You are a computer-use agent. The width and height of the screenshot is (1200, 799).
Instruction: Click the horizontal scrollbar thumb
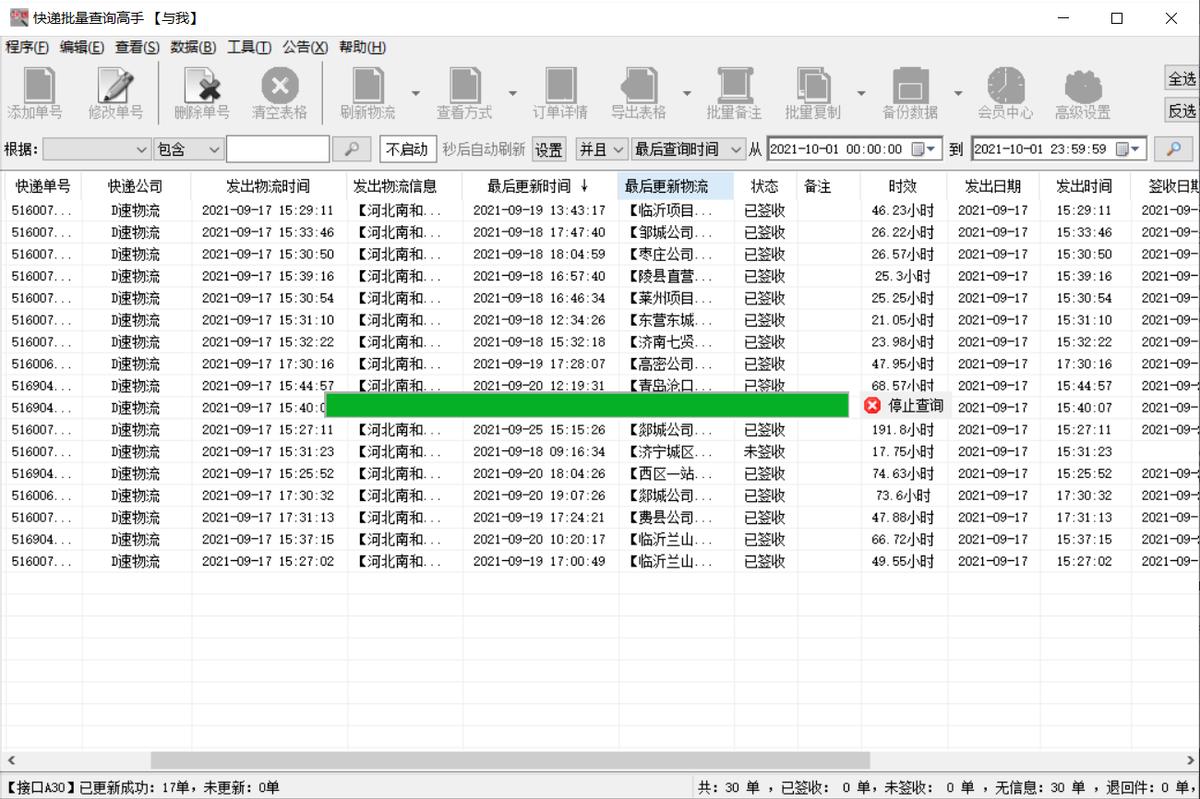pos(510,760)
